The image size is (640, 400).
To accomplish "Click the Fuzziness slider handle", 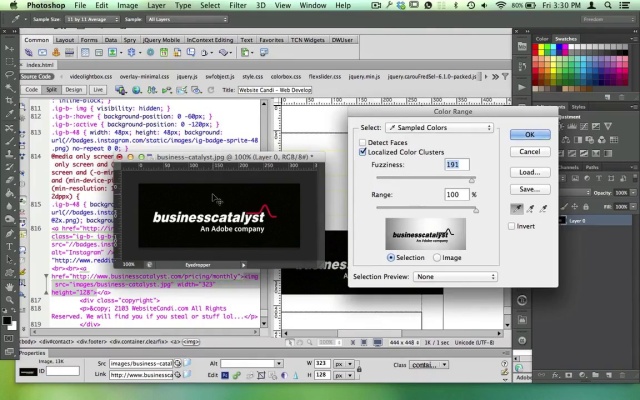I will (472, 180).
